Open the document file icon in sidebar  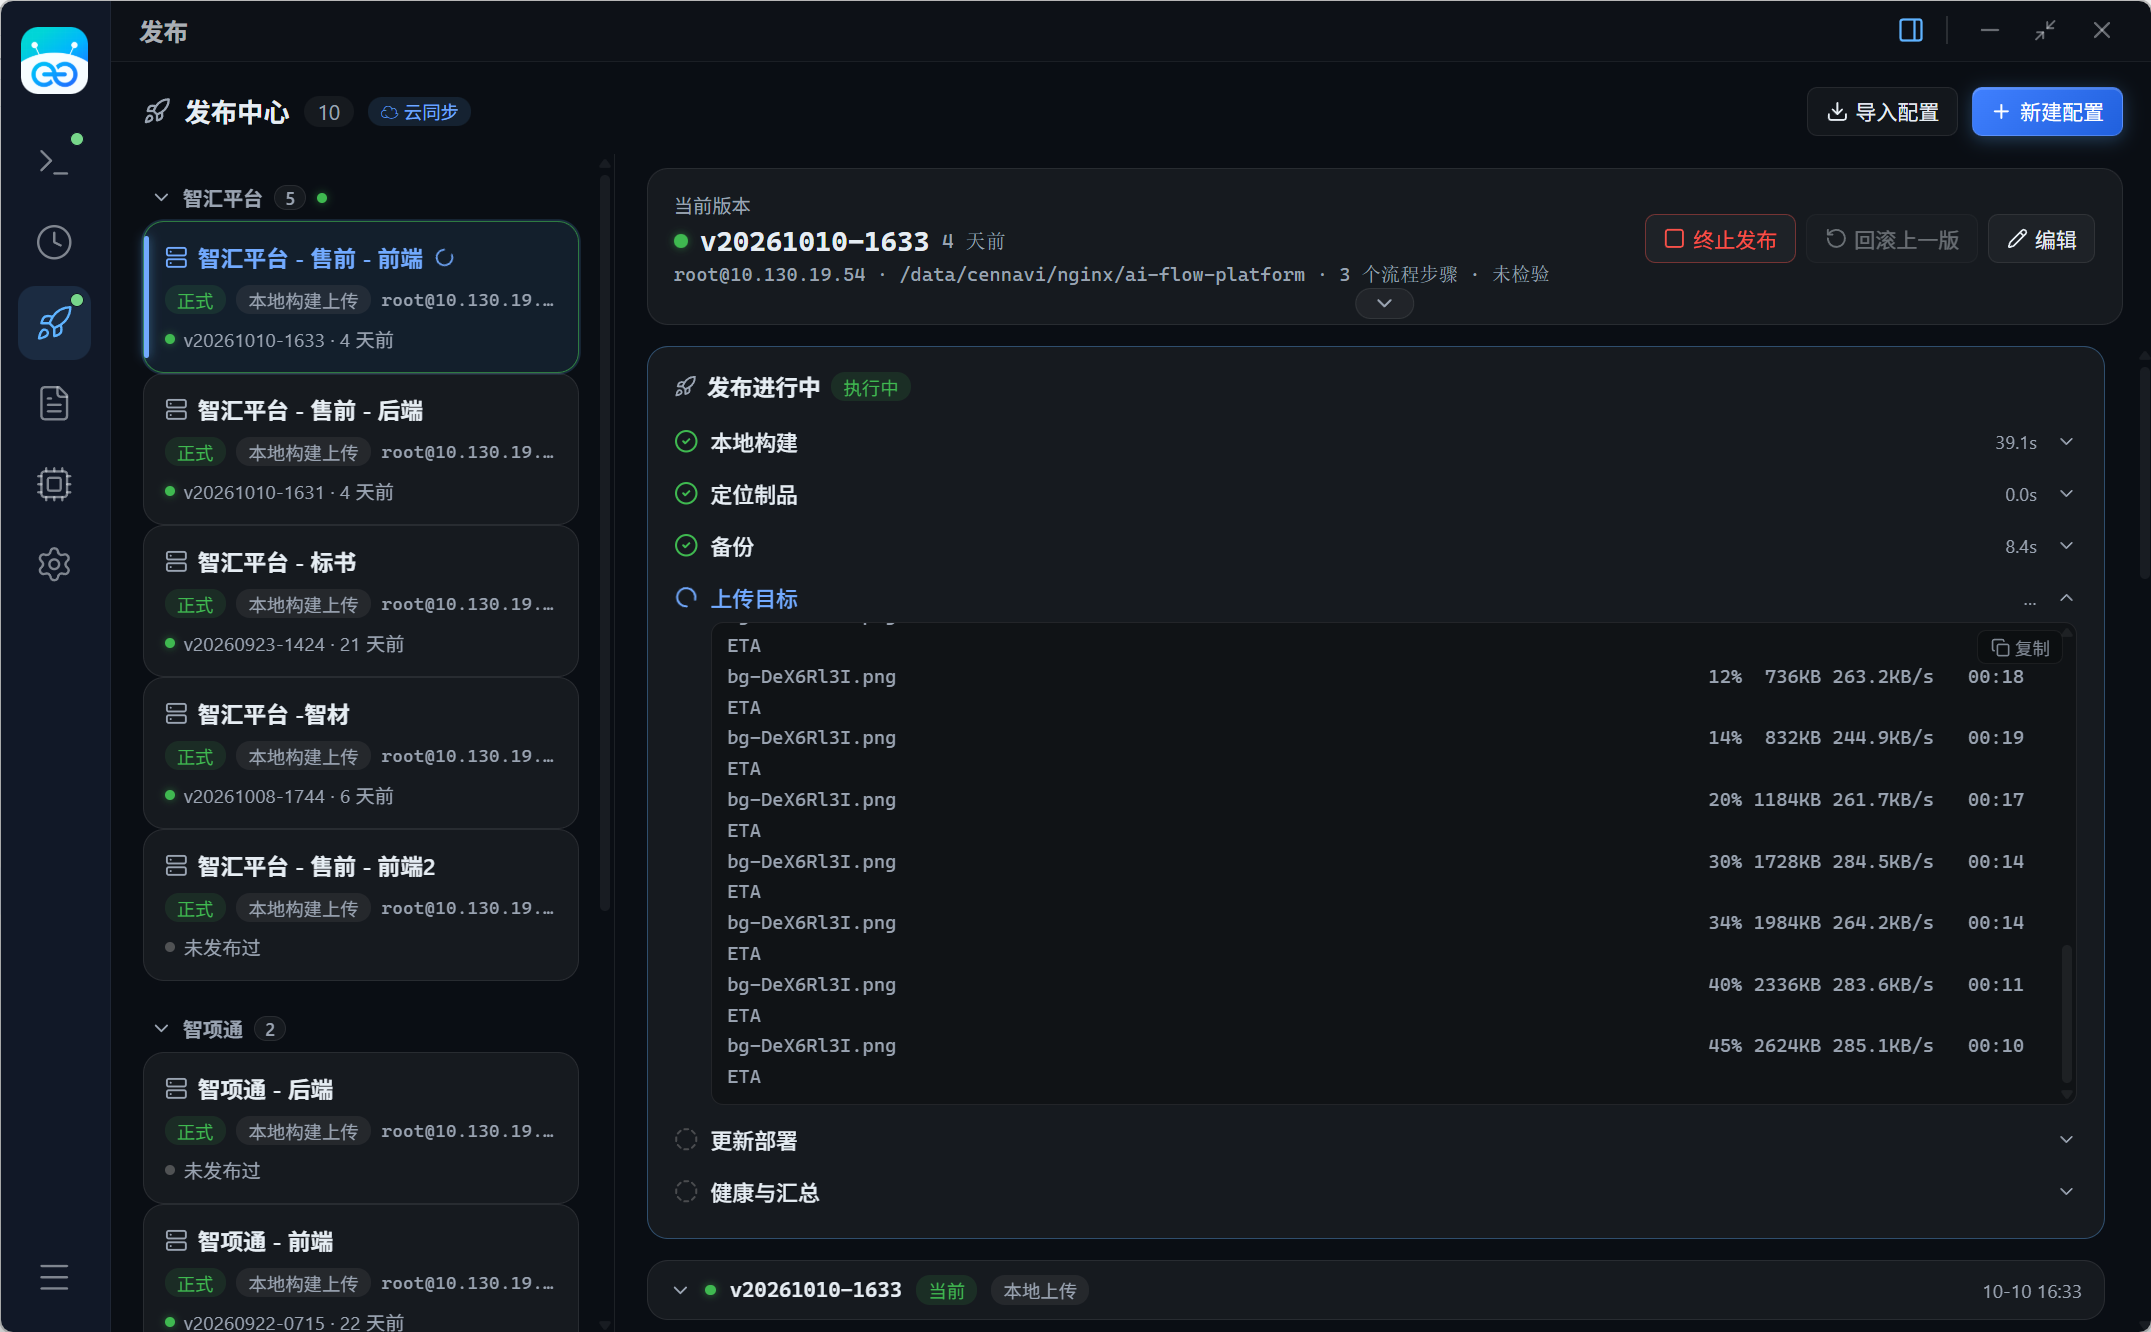[x=54, y=403]
